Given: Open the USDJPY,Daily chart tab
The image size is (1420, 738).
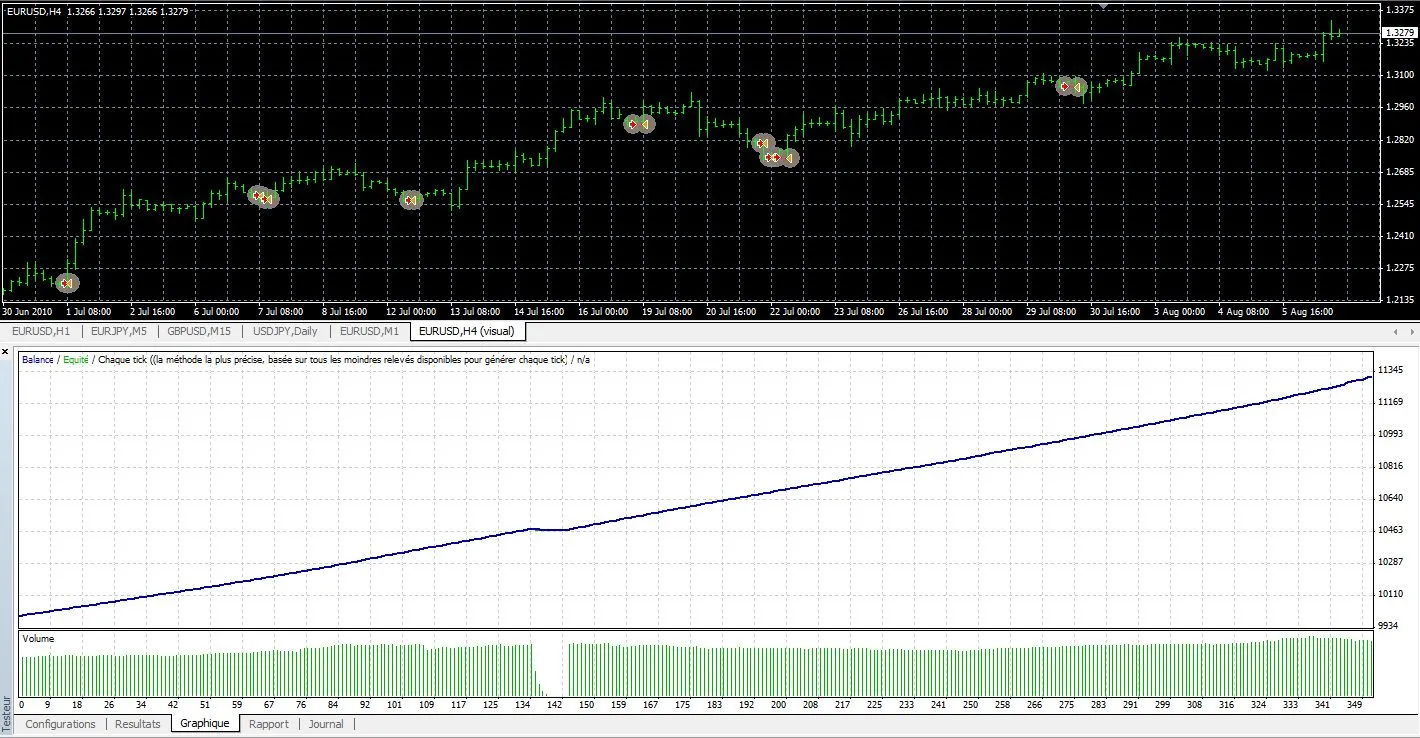Looking at the screenshot, I should [x=284, y=331].
